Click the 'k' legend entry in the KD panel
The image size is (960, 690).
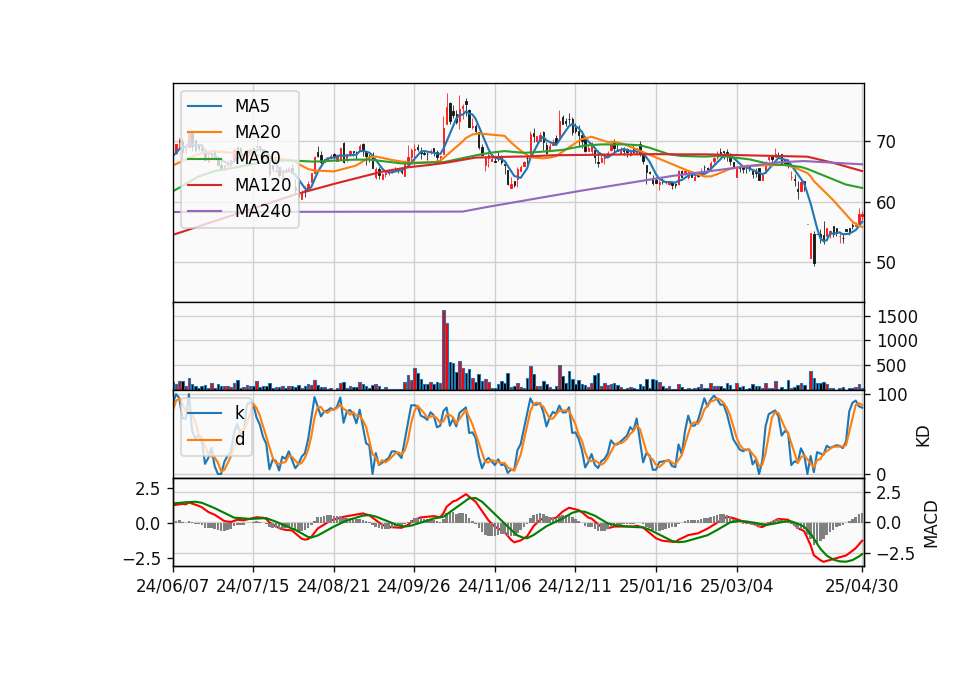(239, 413)
